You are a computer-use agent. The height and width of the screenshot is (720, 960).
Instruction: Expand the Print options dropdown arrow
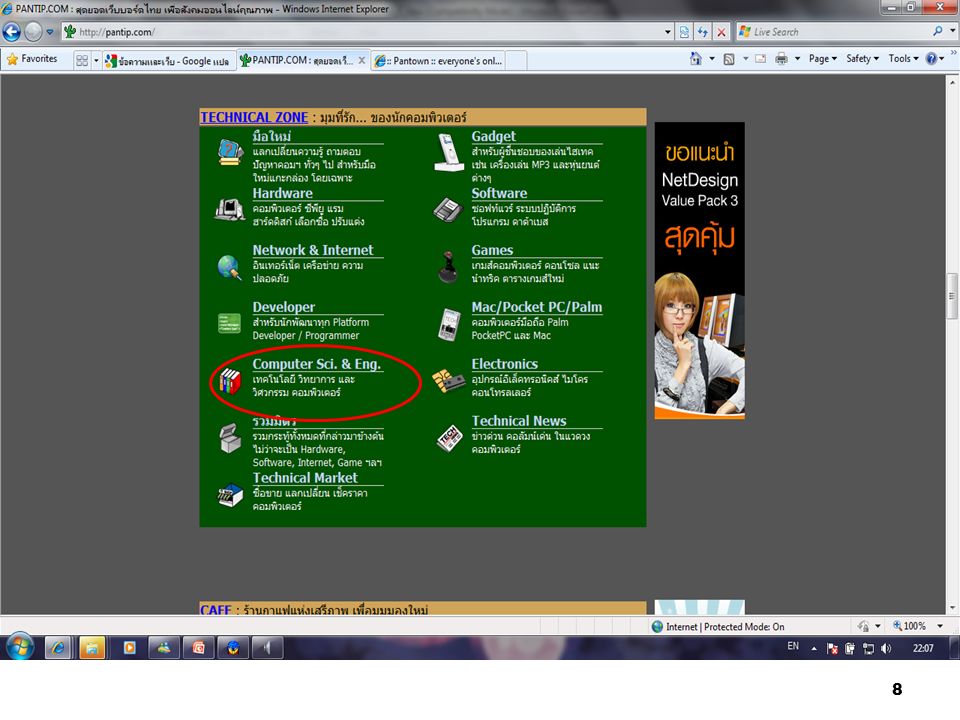click(797, 59)
